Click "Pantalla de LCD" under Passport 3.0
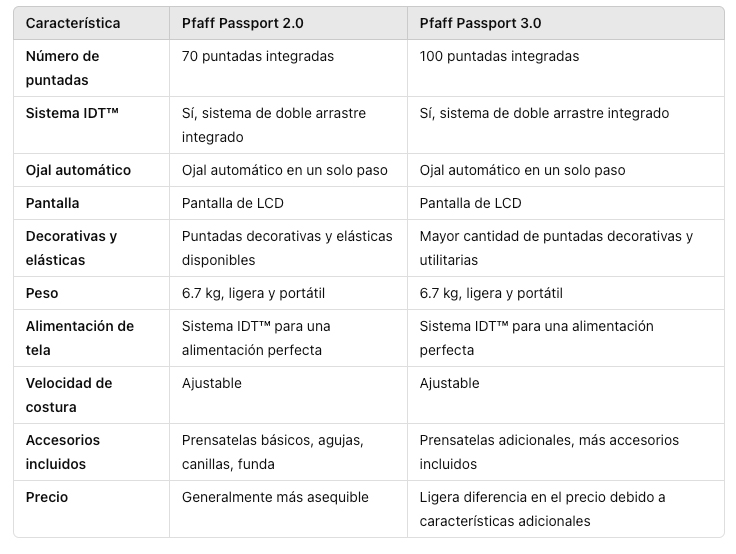Image resolution: width=736 pixels, height=554 pixels. coord(470,203)
